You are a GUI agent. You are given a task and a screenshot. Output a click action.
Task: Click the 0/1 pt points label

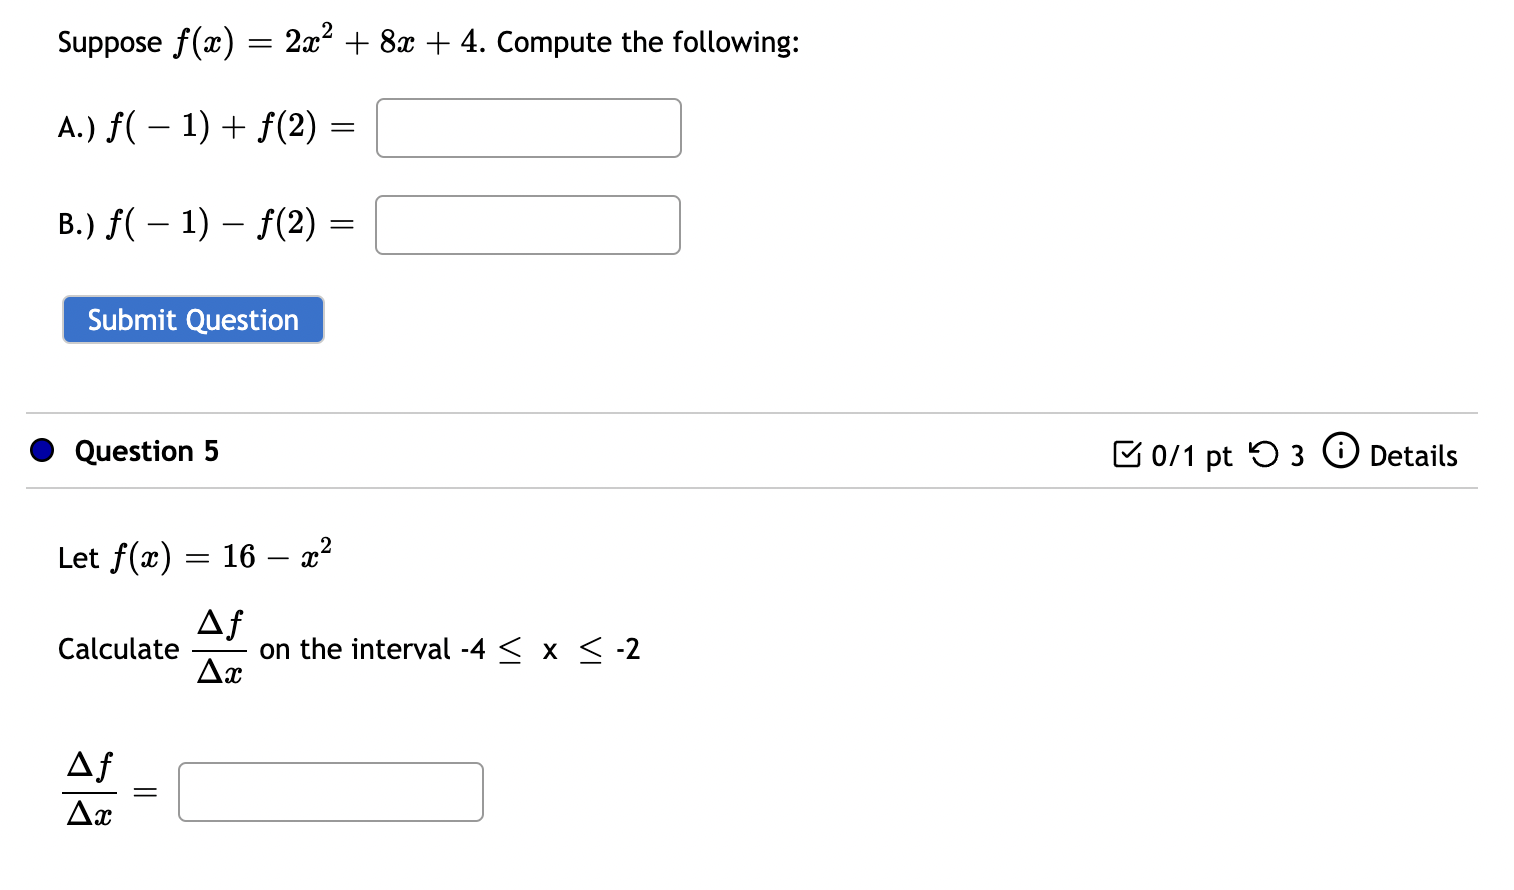[x=1190, y=455]
